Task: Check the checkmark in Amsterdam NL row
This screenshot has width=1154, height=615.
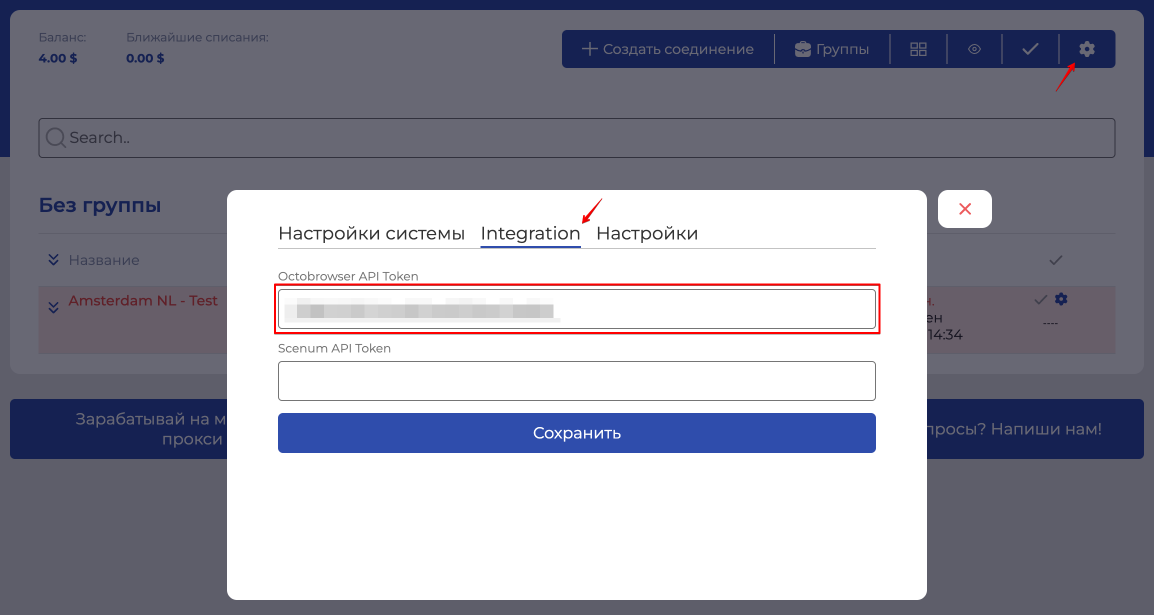Action: pos(1041,299)
